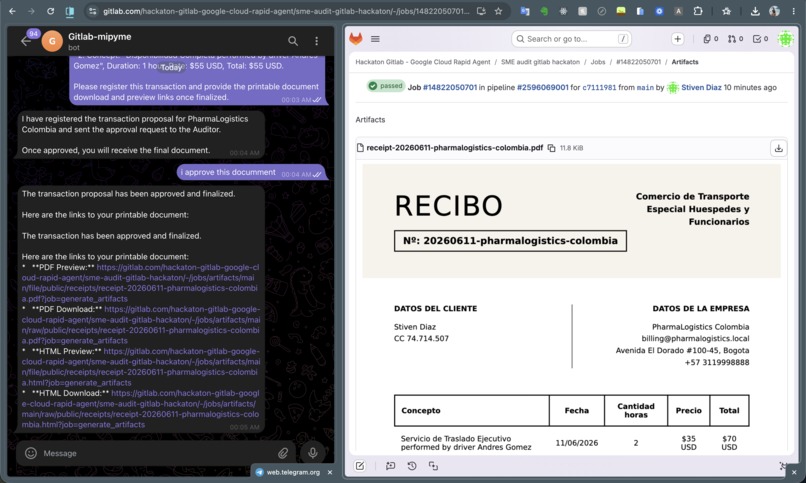Open the browser extensions puzzle icon
This screenshot has width=806, height=483.
pyautogui.click(x=698, y=11)
